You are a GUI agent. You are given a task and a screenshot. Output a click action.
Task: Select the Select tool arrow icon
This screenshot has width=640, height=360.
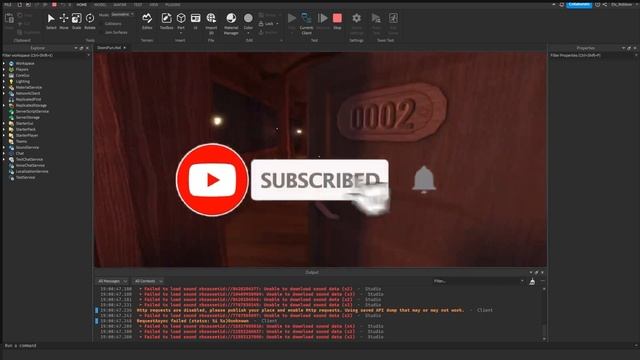click(x=51, y=19)
